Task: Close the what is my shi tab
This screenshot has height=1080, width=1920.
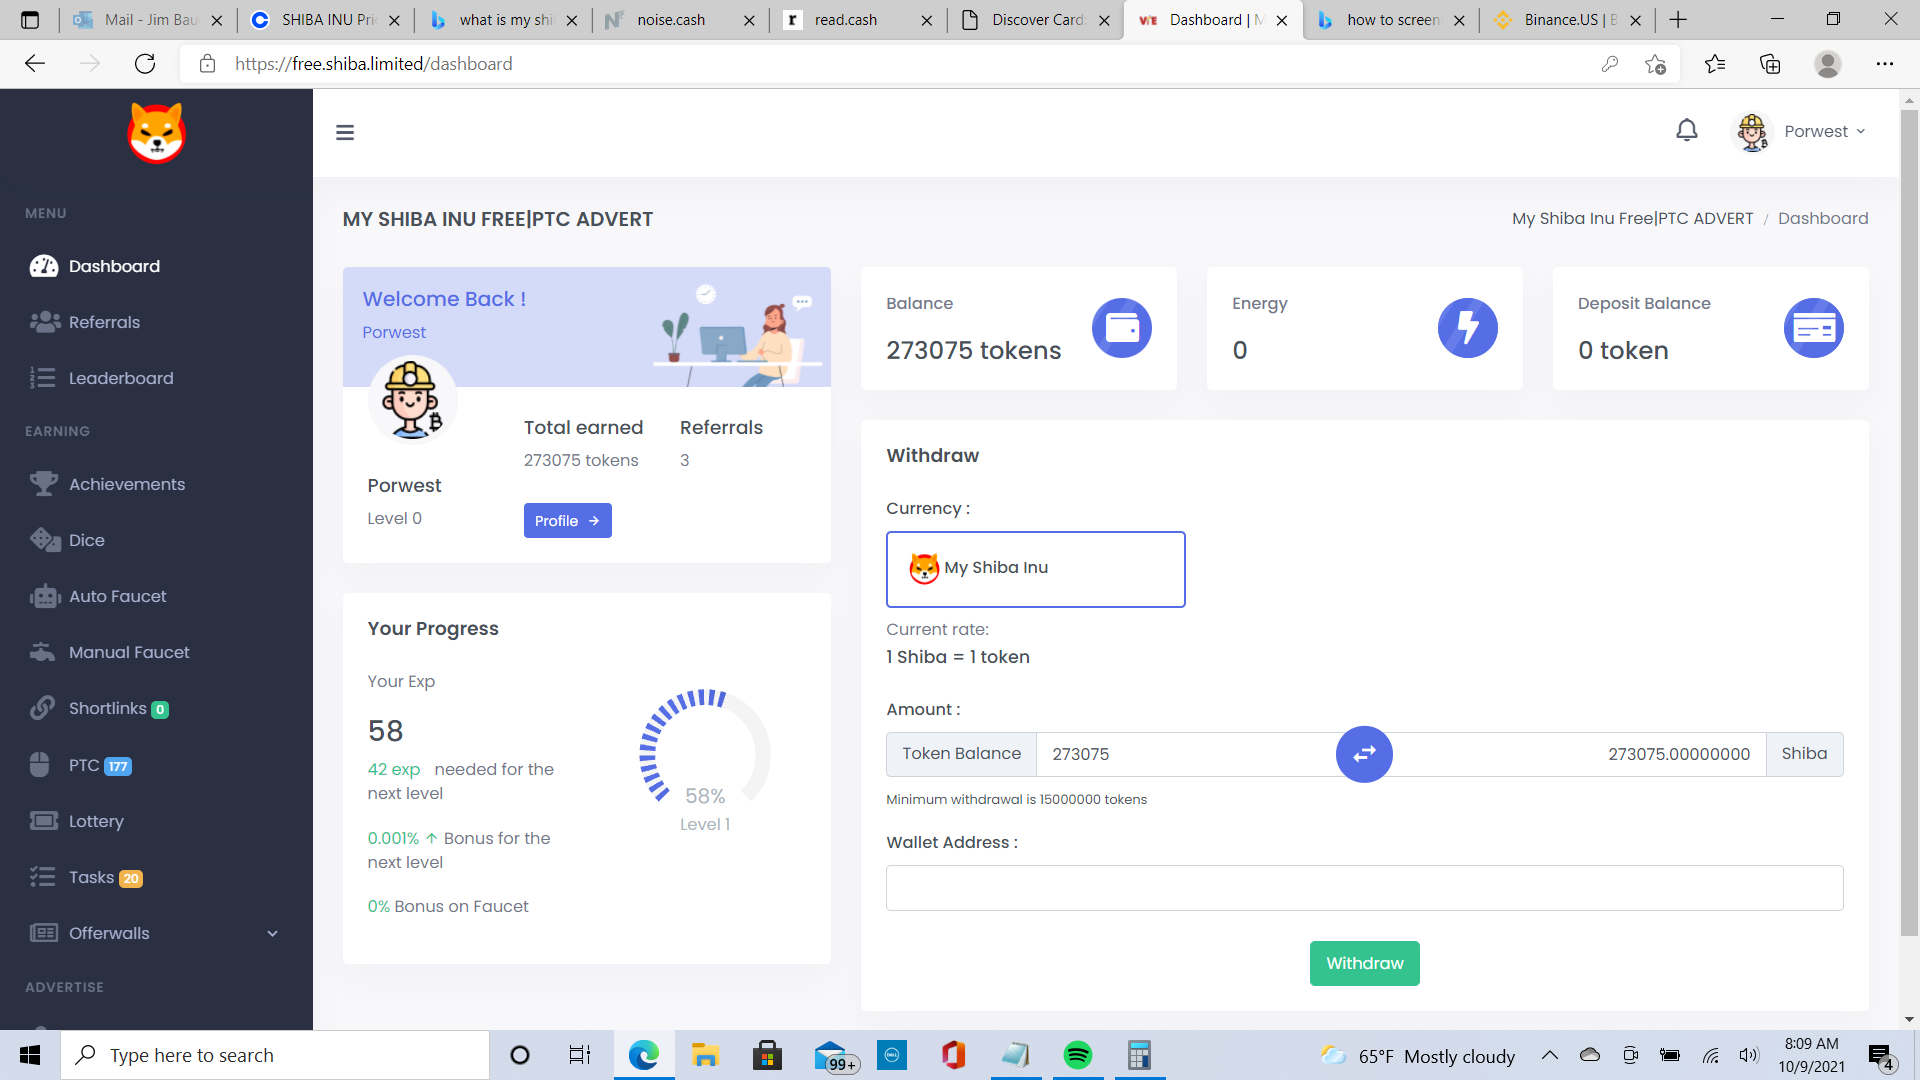Action: tap(571, 20)
